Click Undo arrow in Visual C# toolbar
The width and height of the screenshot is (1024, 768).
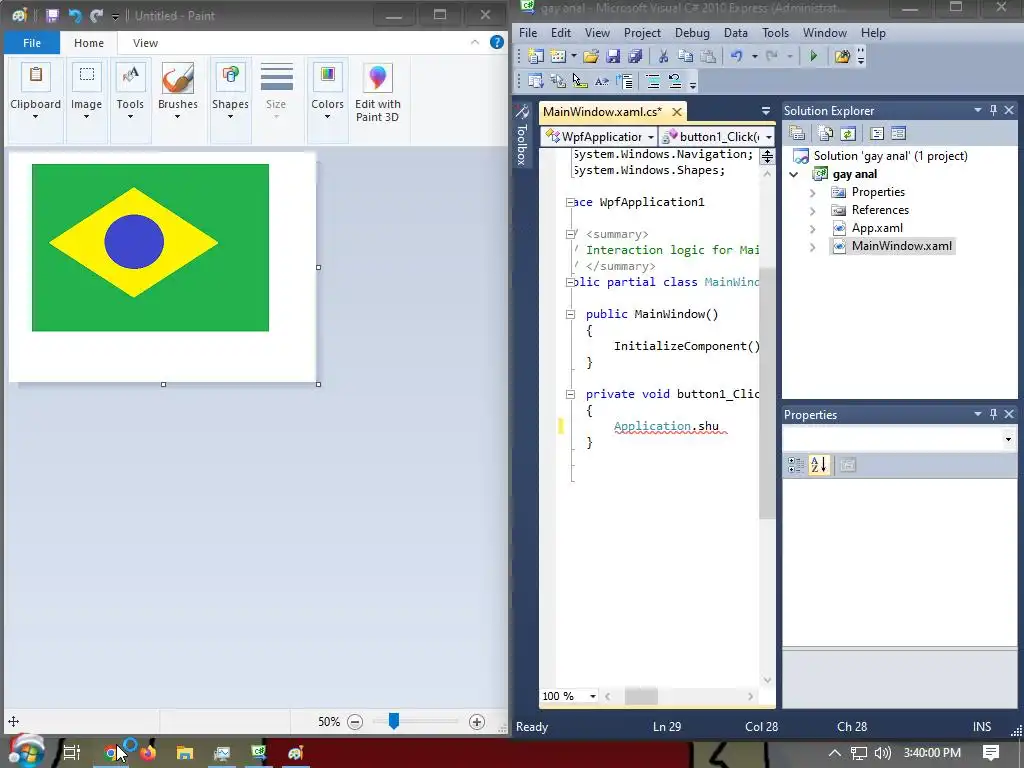[x=737, y=57]
